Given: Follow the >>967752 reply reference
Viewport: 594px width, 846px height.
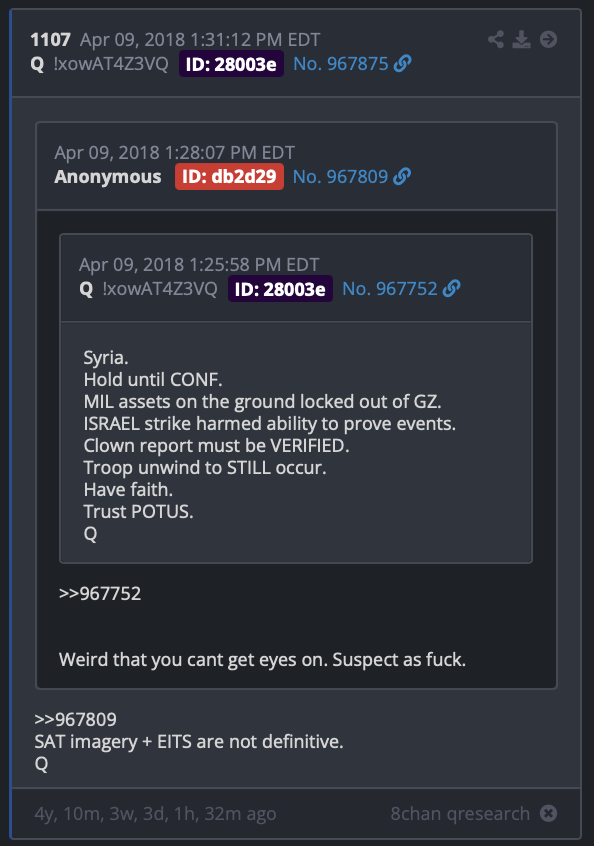Looking at the screenshot, I should coord(100,593).
